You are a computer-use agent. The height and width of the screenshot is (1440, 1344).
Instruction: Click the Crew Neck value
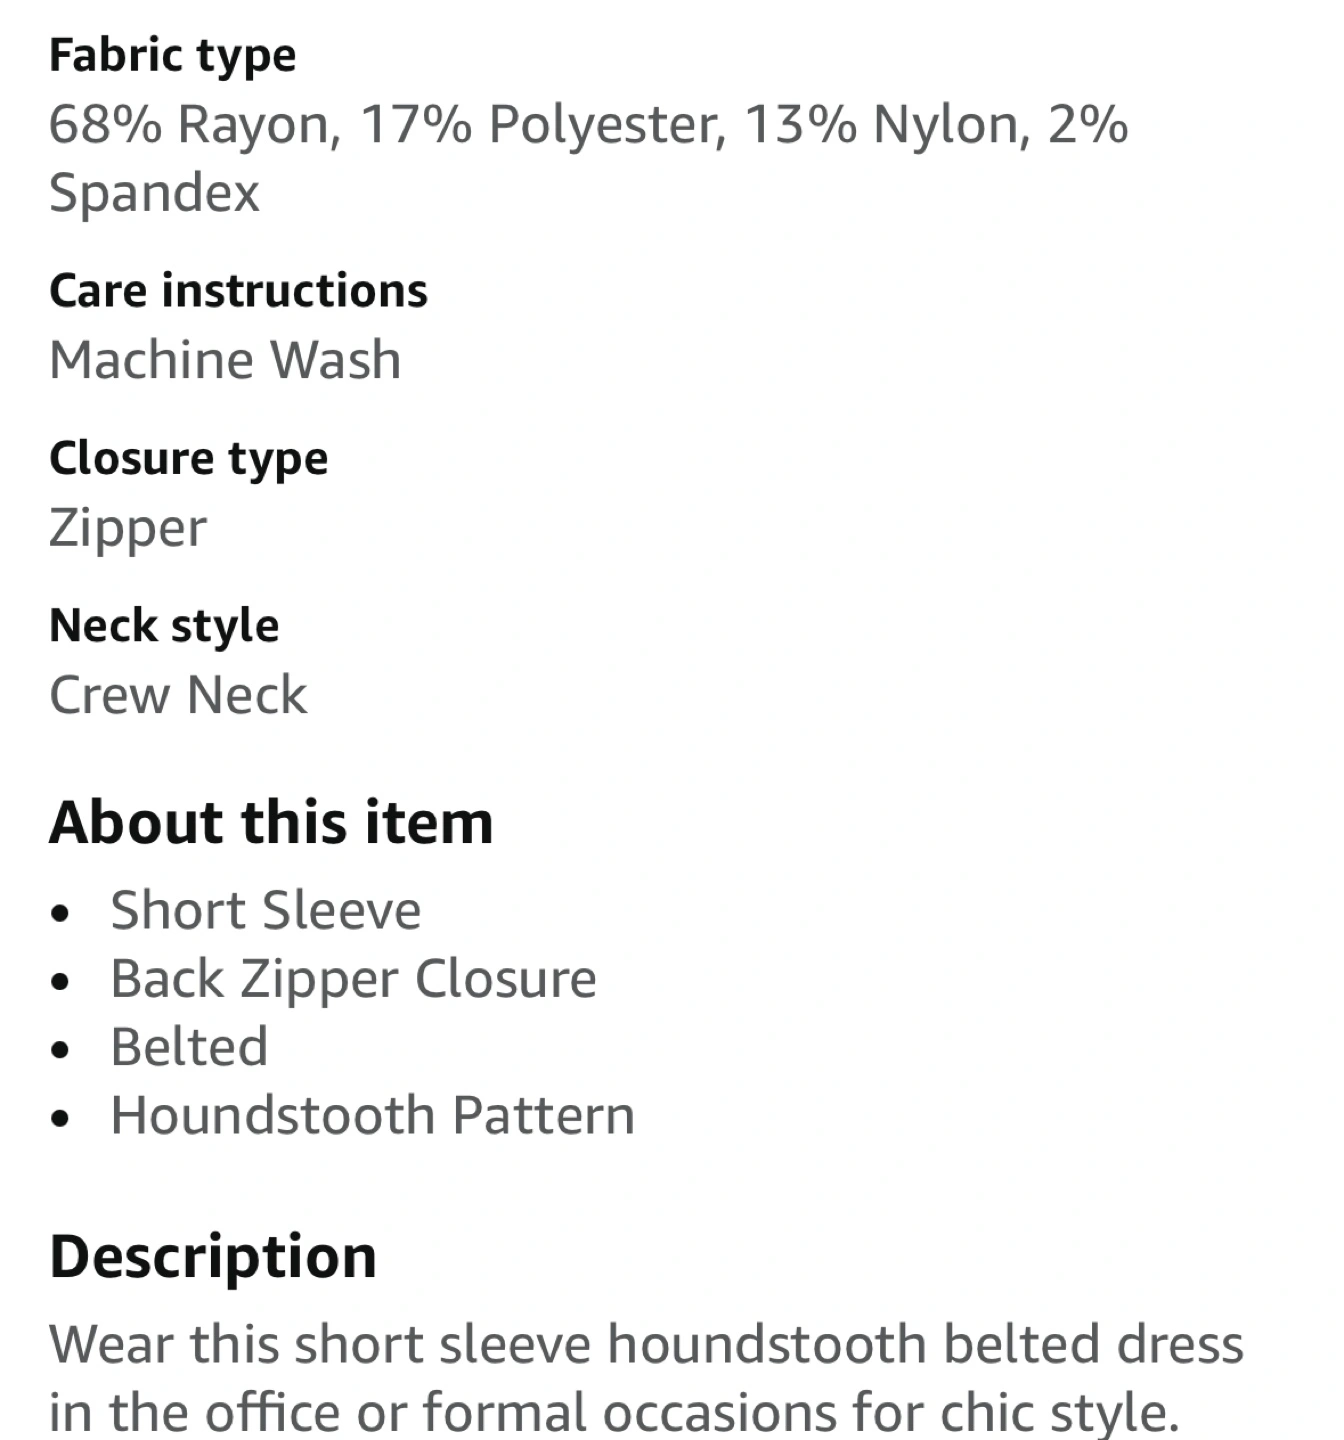click(x=178, y=695)
